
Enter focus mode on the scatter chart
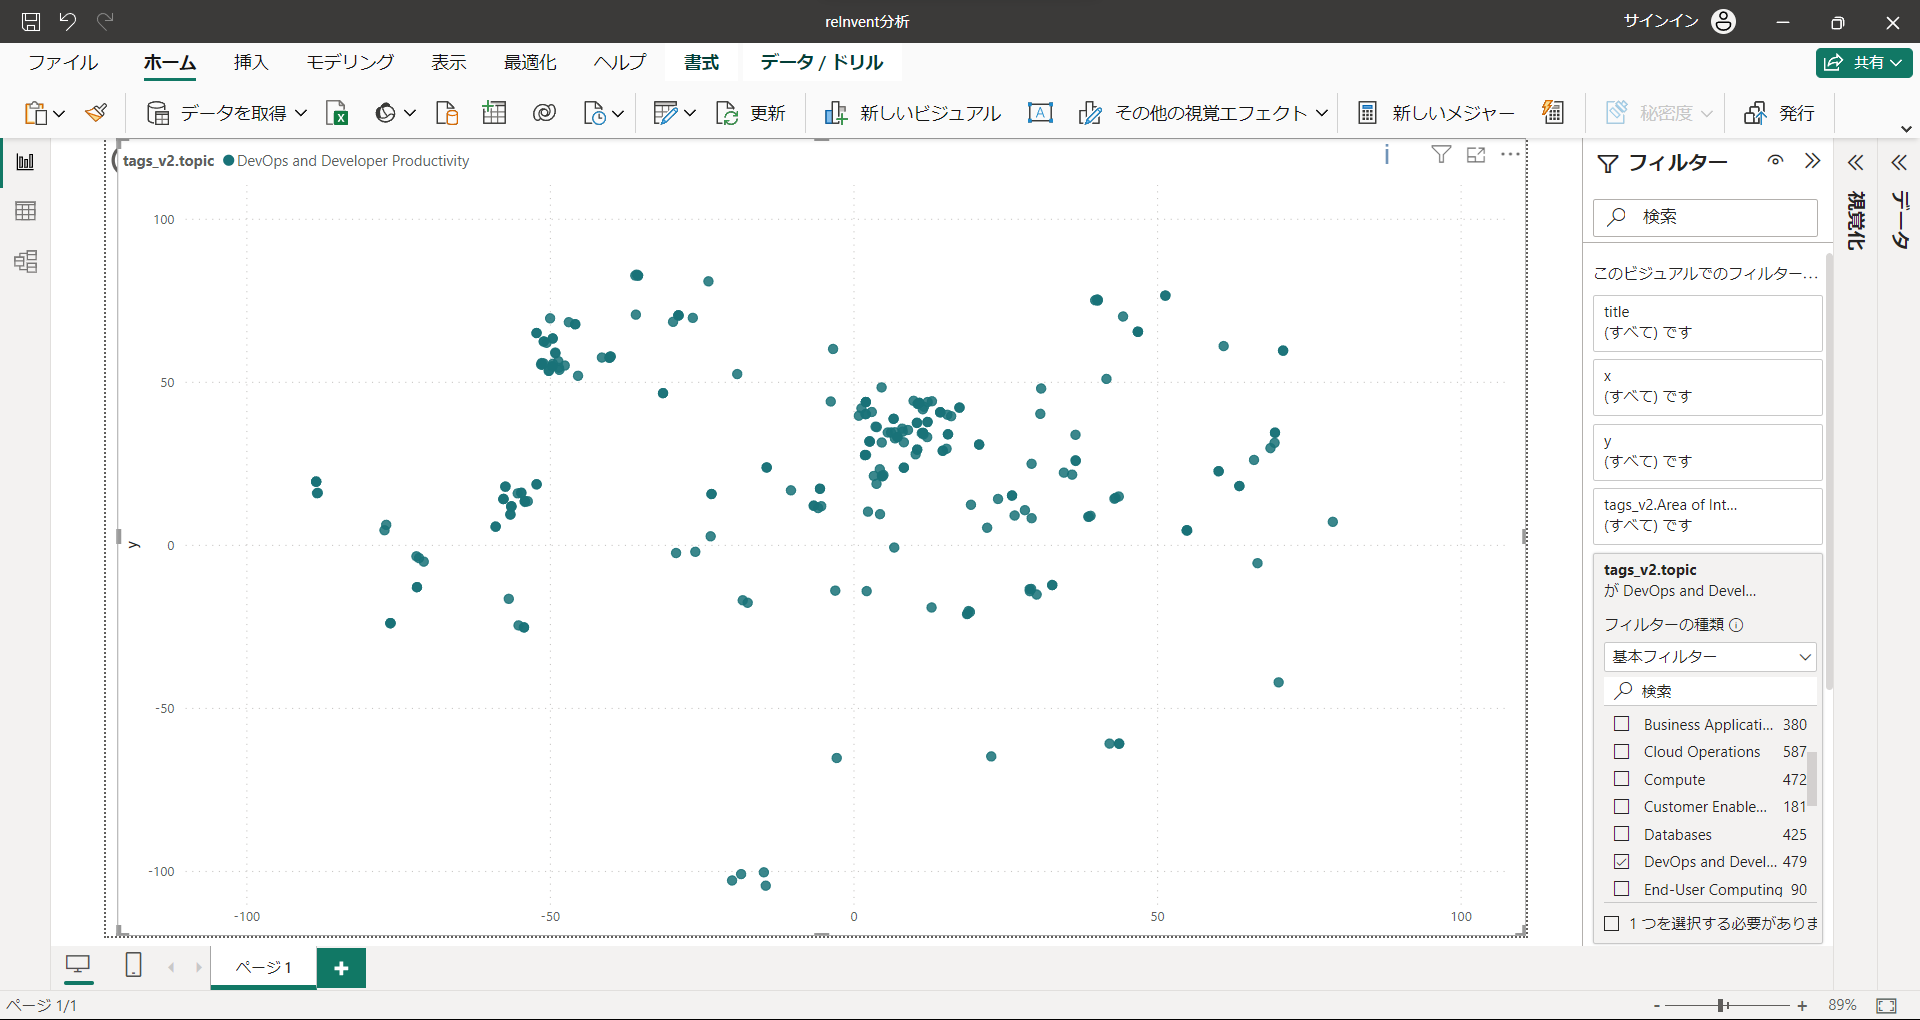(x=1476, y=154)
